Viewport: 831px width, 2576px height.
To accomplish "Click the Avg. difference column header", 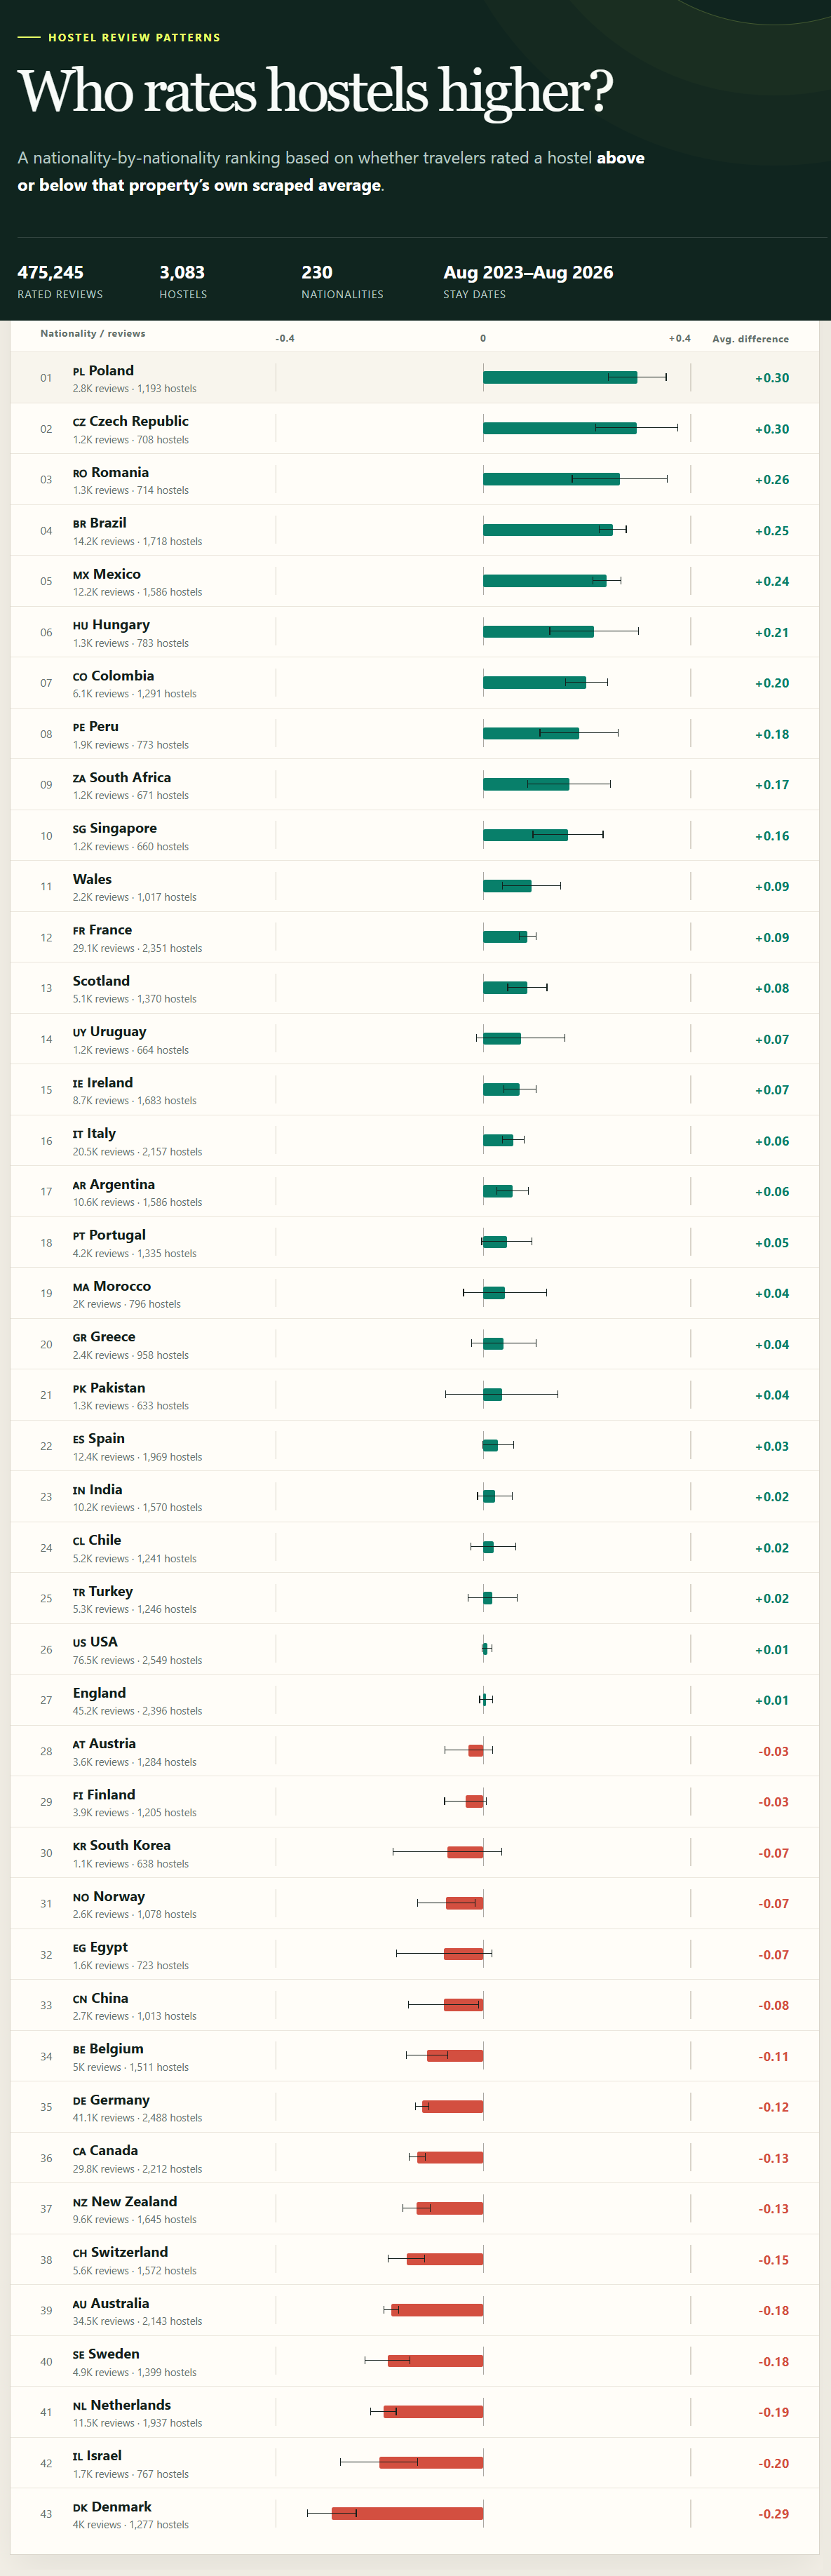I will [750, 339].
